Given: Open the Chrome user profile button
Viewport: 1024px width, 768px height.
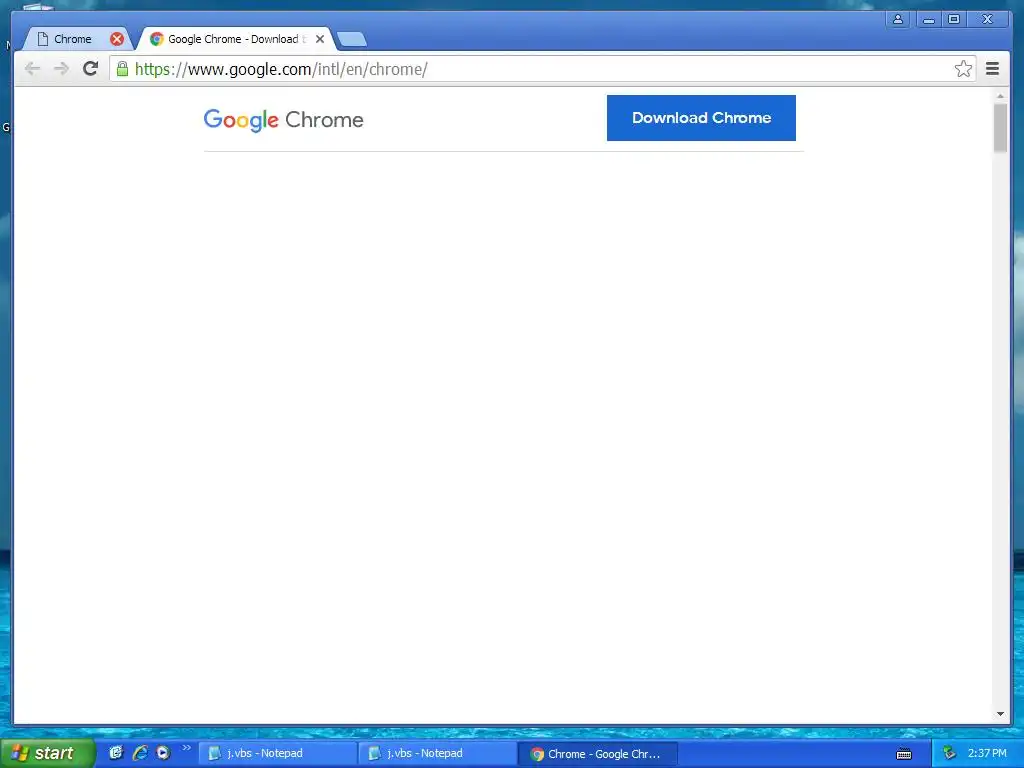Looking at the screenshot, I should pyautogui.click(x=898, y=20).
